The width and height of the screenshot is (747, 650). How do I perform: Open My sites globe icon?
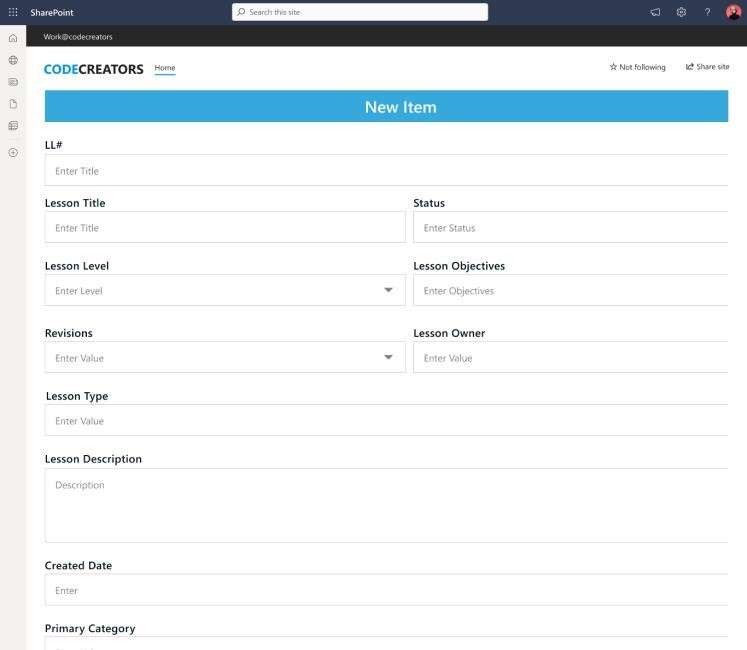coord(13,60)
